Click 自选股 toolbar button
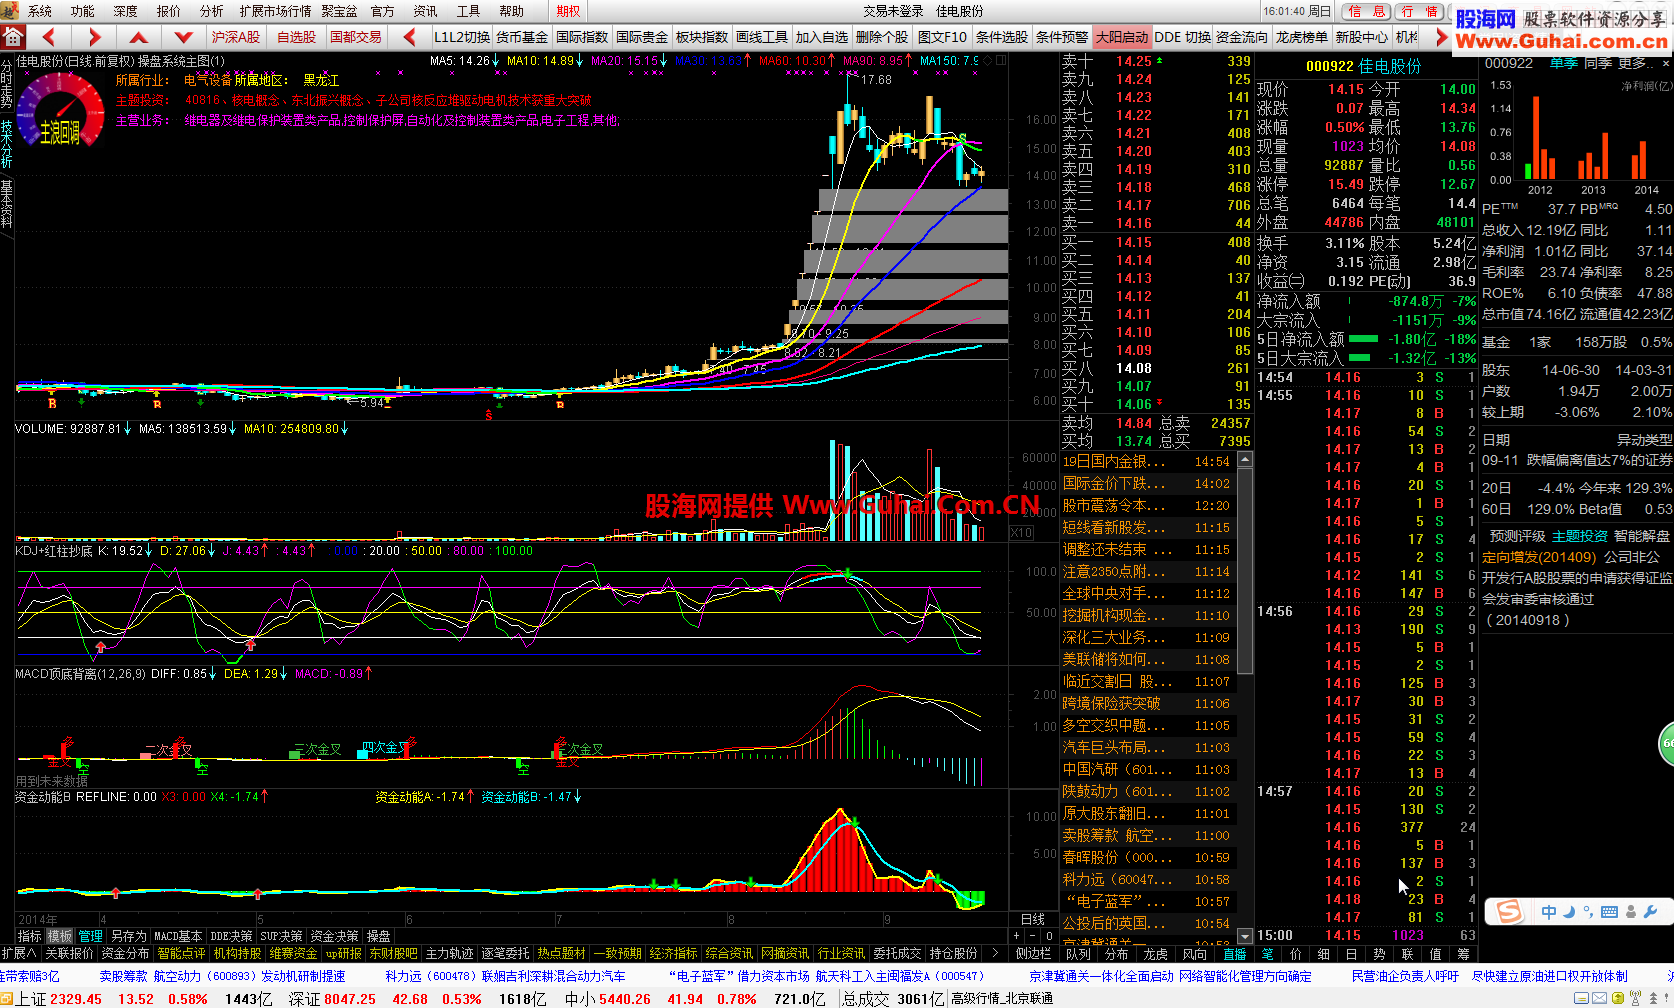 pyautogui.click(x=297, y=37)
